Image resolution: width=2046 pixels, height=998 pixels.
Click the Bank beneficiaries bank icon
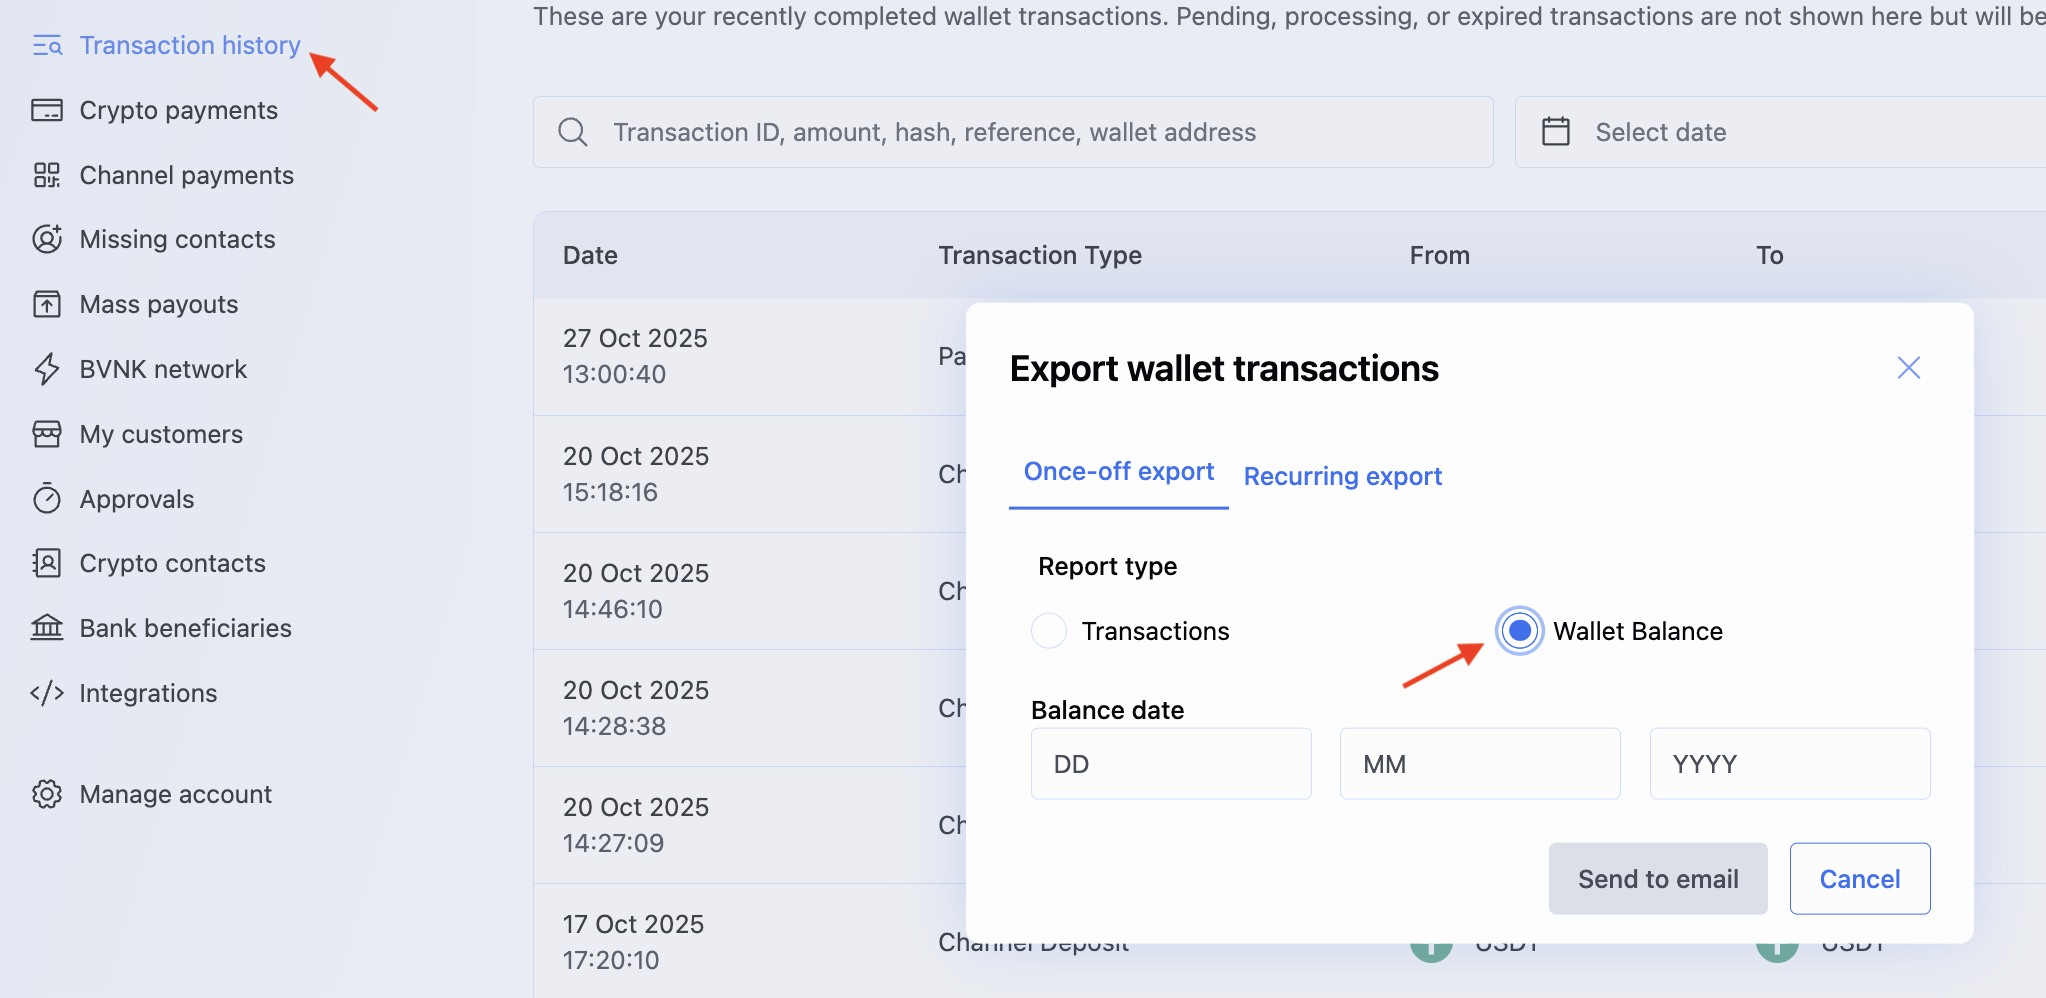tap(47, 628)
